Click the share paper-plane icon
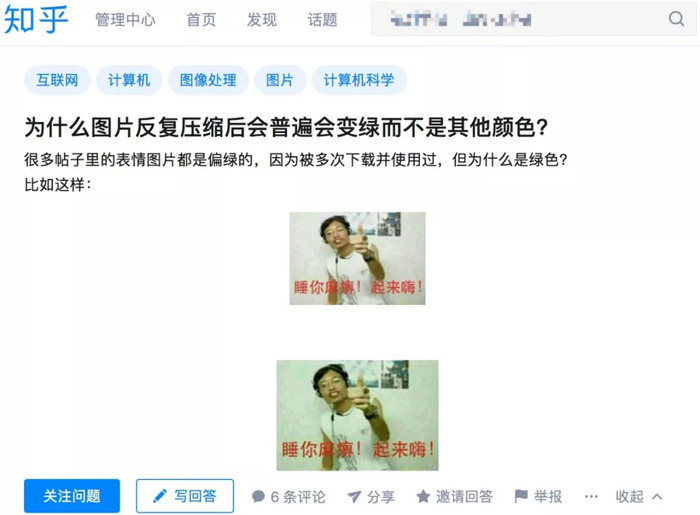Viewport: 700px width, 515px height. [354, 496]
